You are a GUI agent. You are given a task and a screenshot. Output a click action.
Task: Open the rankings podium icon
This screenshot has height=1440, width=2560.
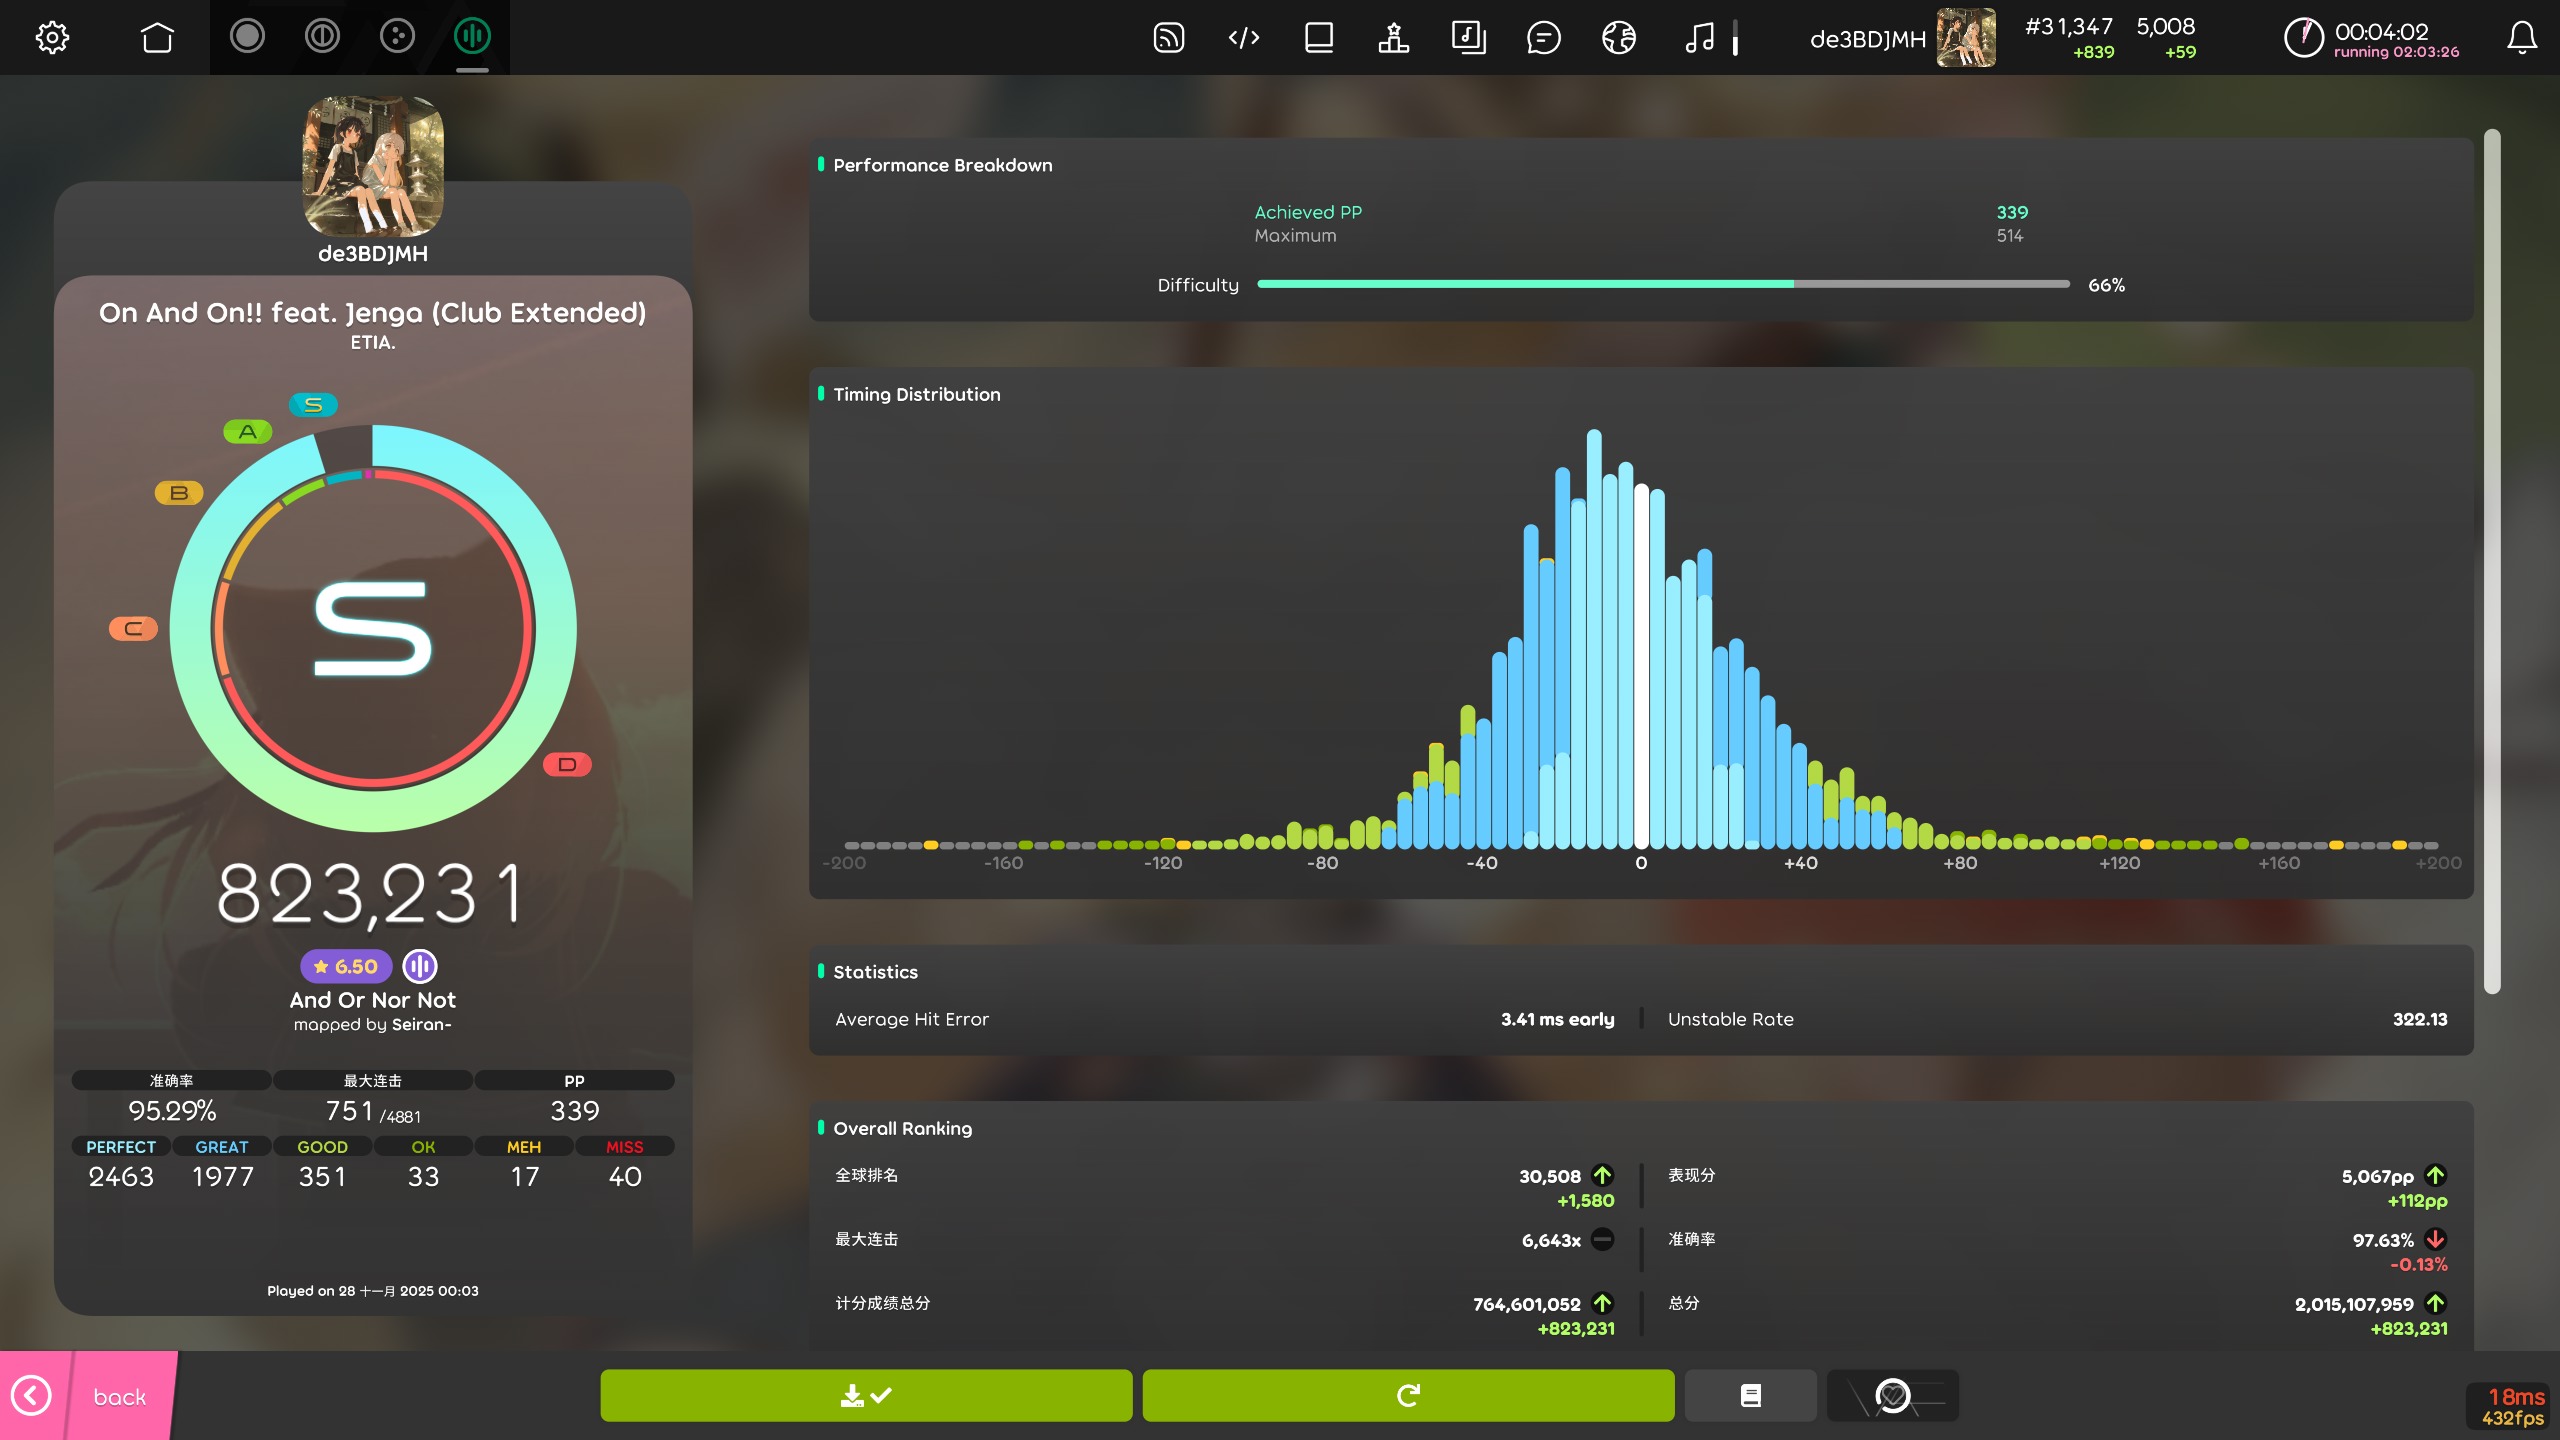click(1393, 38)
